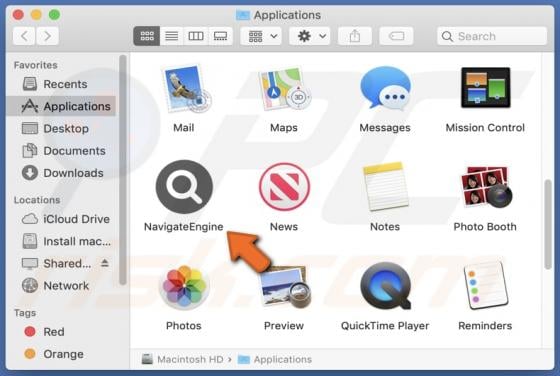Screen dimensions: 560x376
Task: Switch to gallery view
Action: pyautogui.click(x=220, y=36)
